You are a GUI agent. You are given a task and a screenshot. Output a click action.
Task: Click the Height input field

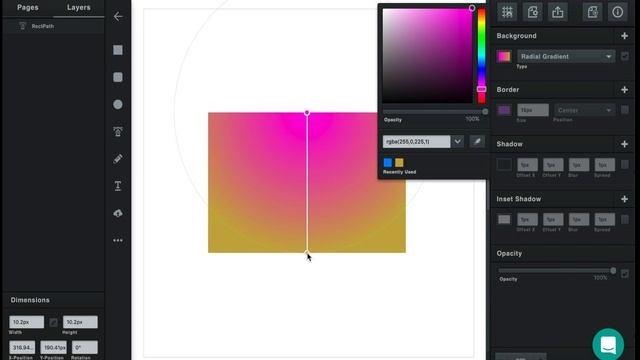80,322
